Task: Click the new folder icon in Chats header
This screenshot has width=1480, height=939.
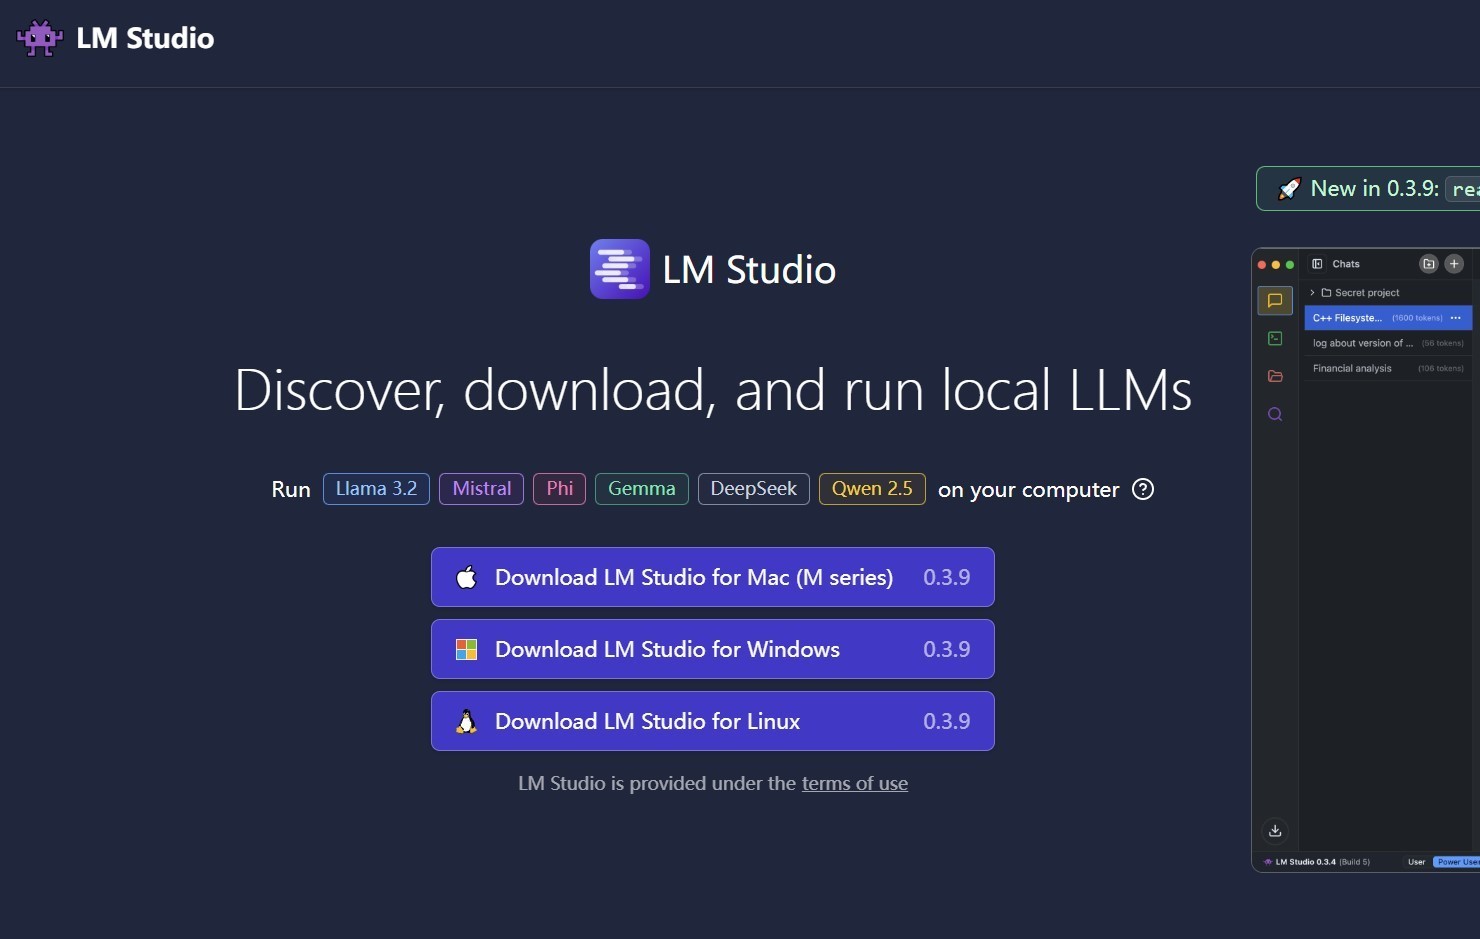Action: (x=1429, y=264)
